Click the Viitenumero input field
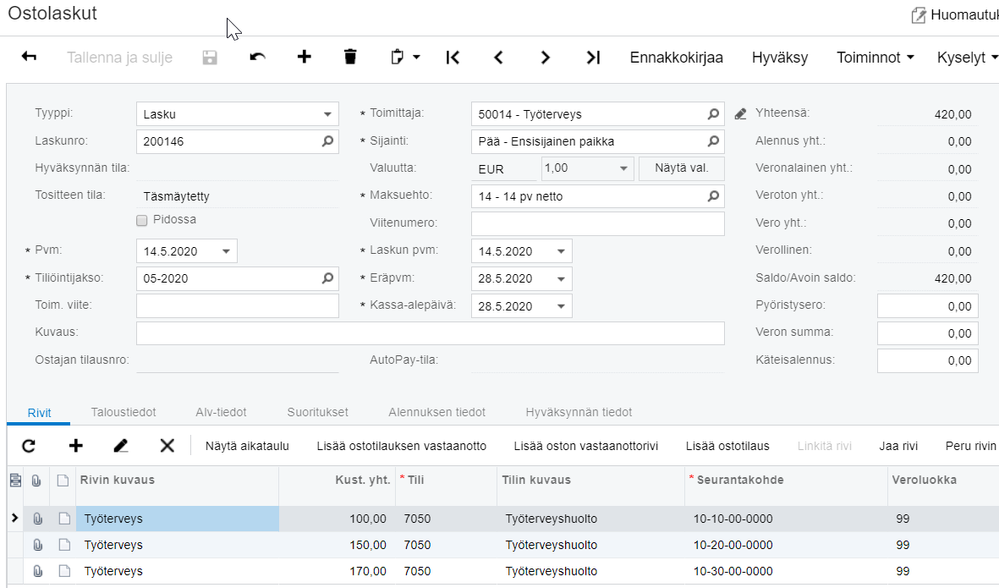This screenshot has width=999, height=588. tap(597, 224)
